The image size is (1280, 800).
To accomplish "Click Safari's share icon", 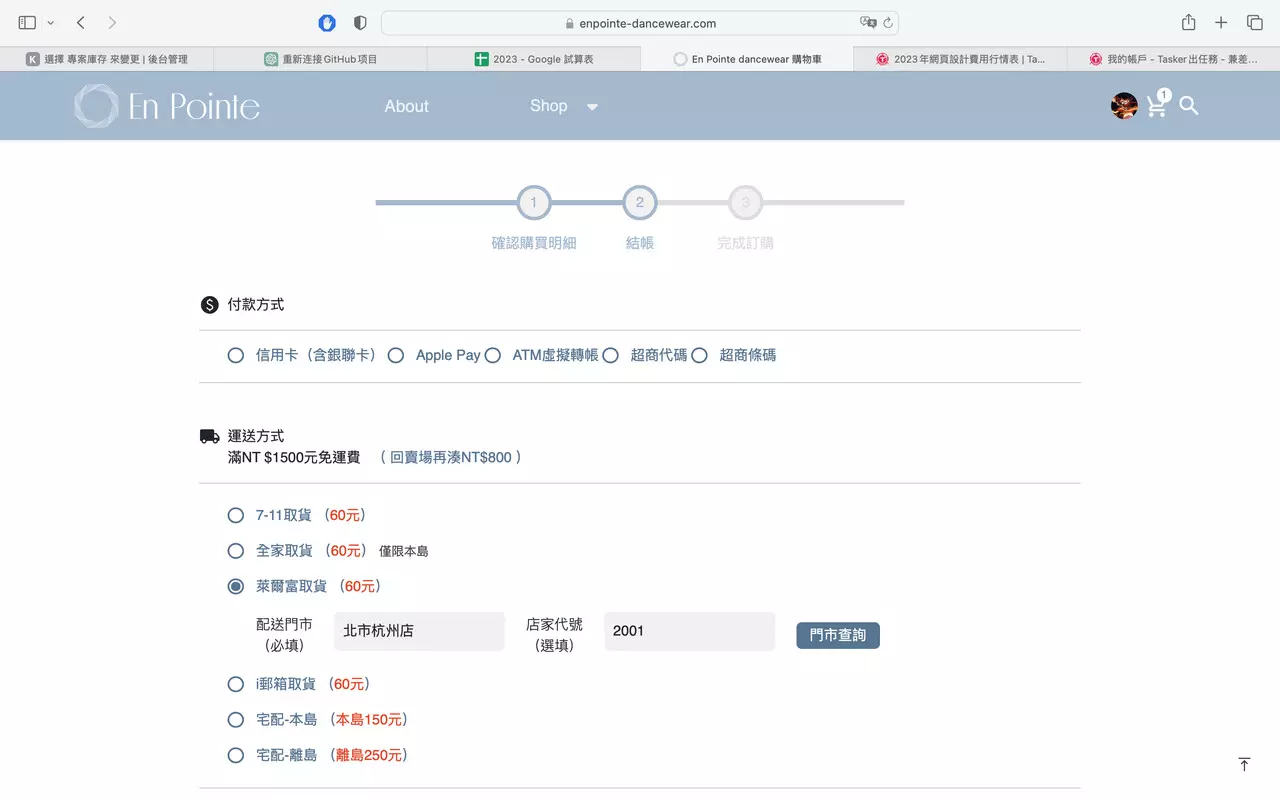I will pos(1187,22).
